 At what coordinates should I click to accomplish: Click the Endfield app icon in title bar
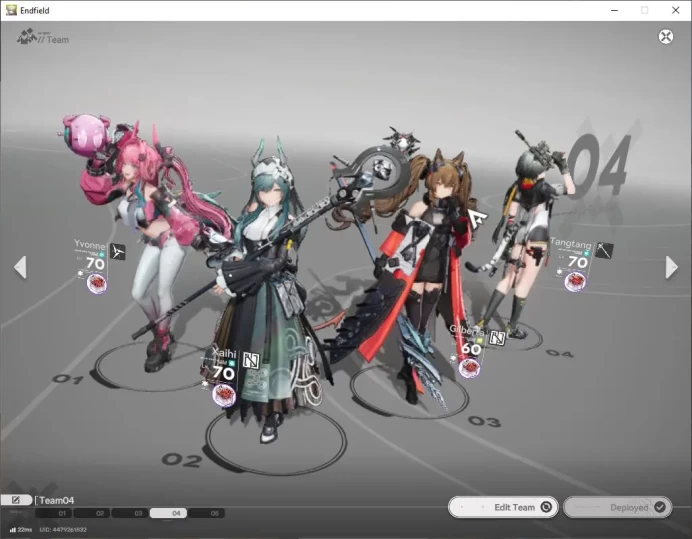(11, 10)
